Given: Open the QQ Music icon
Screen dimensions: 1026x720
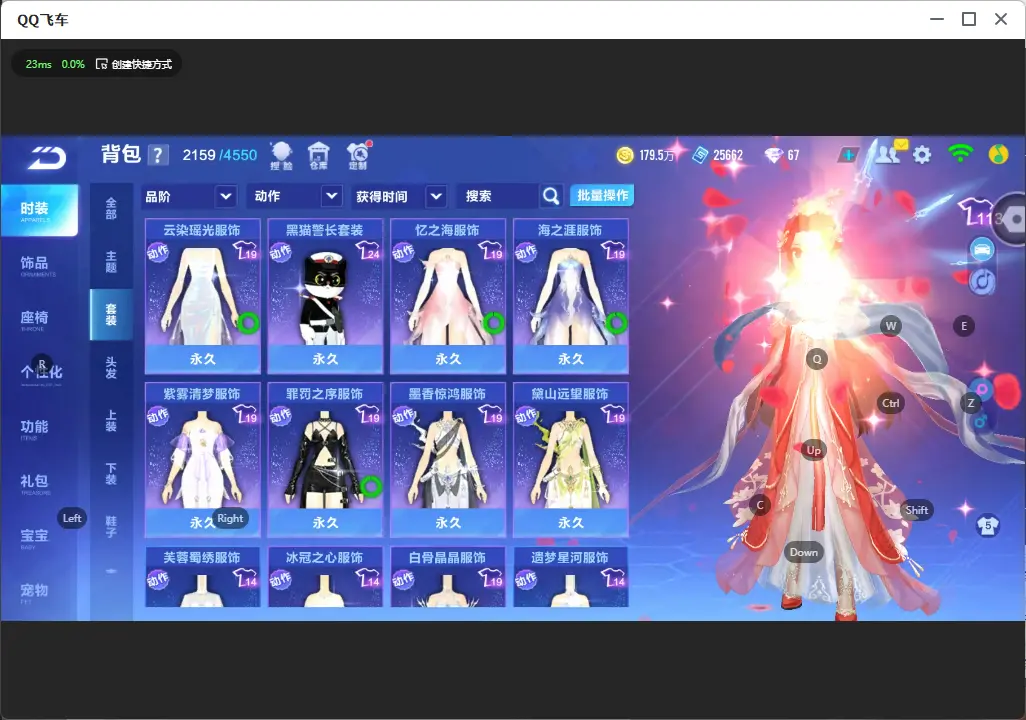Looking at the screenshot, I should (999, 154).
